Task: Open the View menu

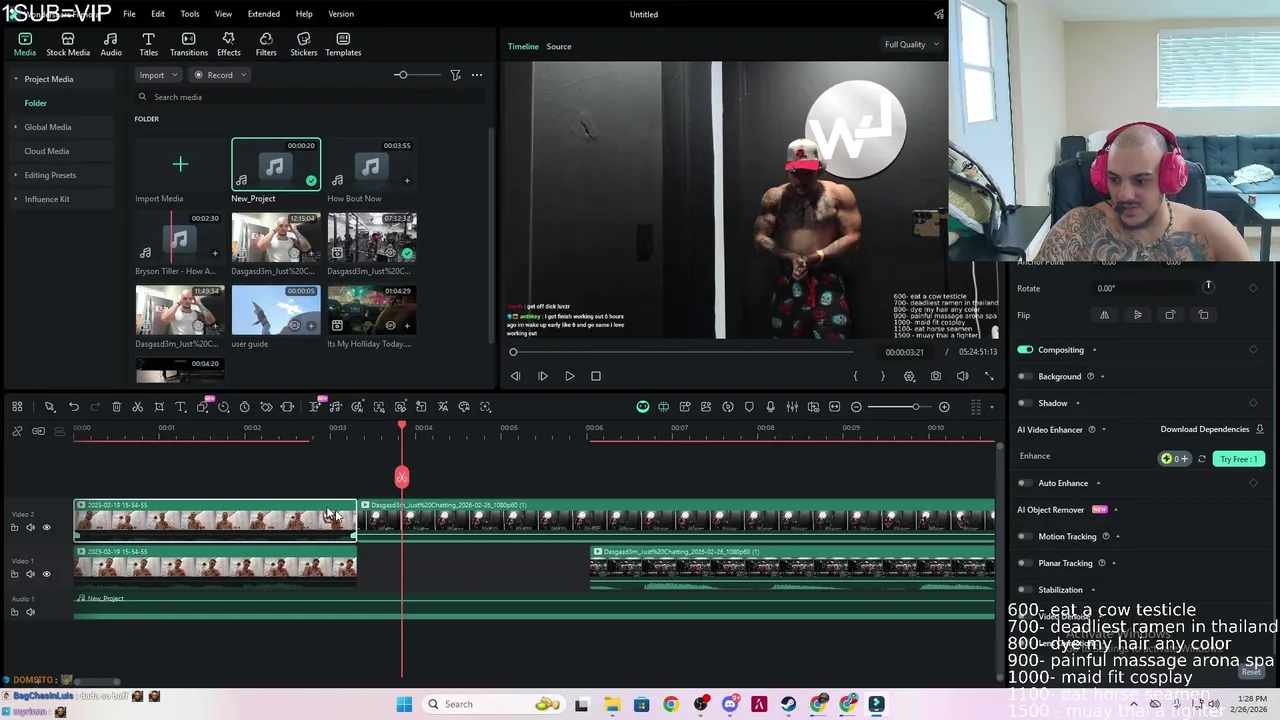Action: (x=223, y=14)
